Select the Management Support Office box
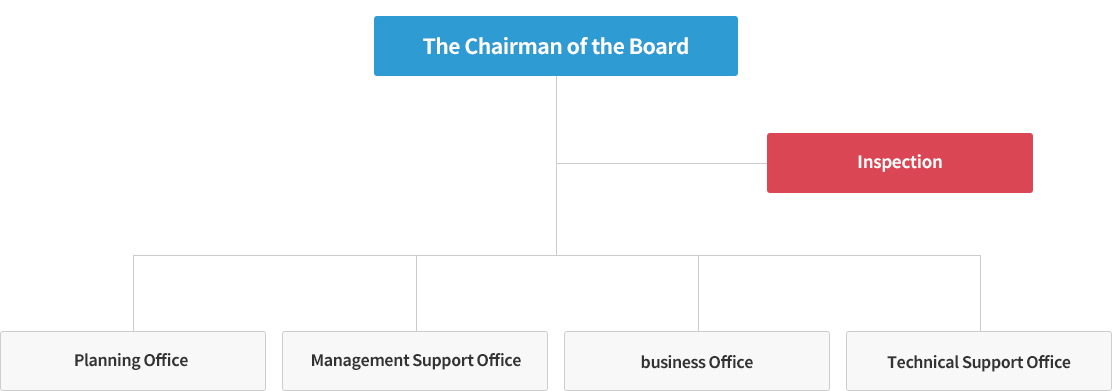 pyautogui.click(x=415, y=360)
